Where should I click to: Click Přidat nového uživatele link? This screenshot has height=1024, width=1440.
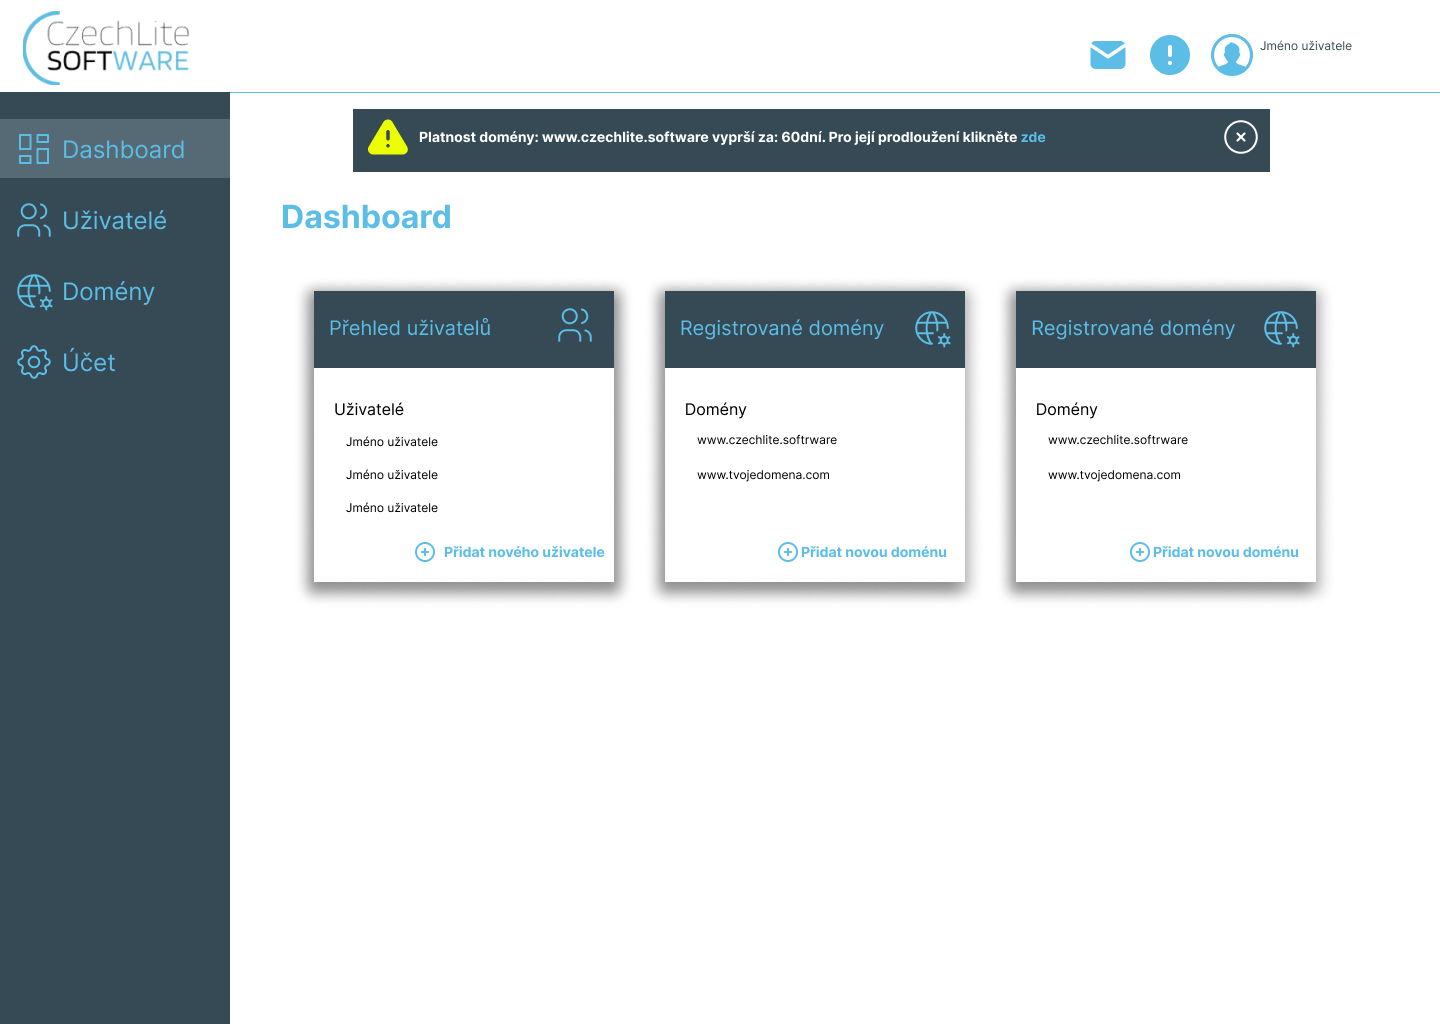point(524,552)
